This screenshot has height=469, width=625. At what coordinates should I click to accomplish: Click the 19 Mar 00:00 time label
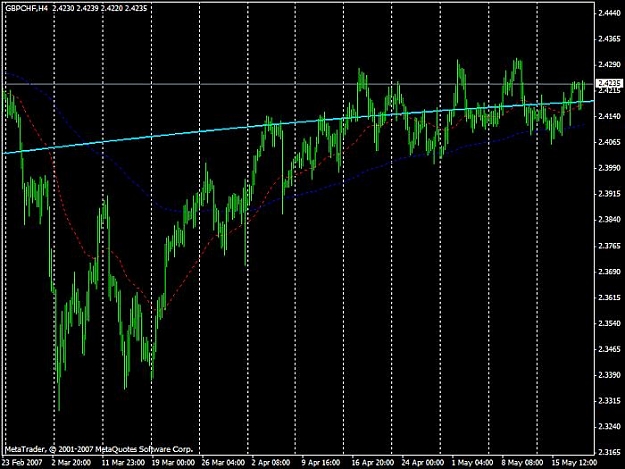click(173, 463)
